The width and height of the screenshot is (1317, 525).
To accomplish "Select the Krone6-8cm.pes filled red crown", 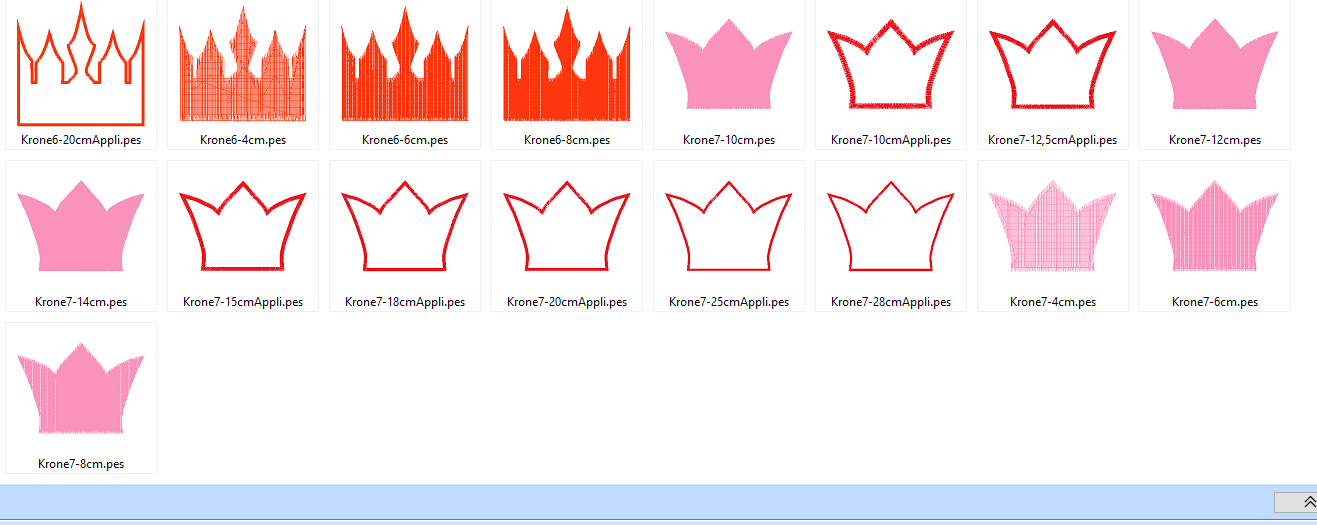I will 567,64.
